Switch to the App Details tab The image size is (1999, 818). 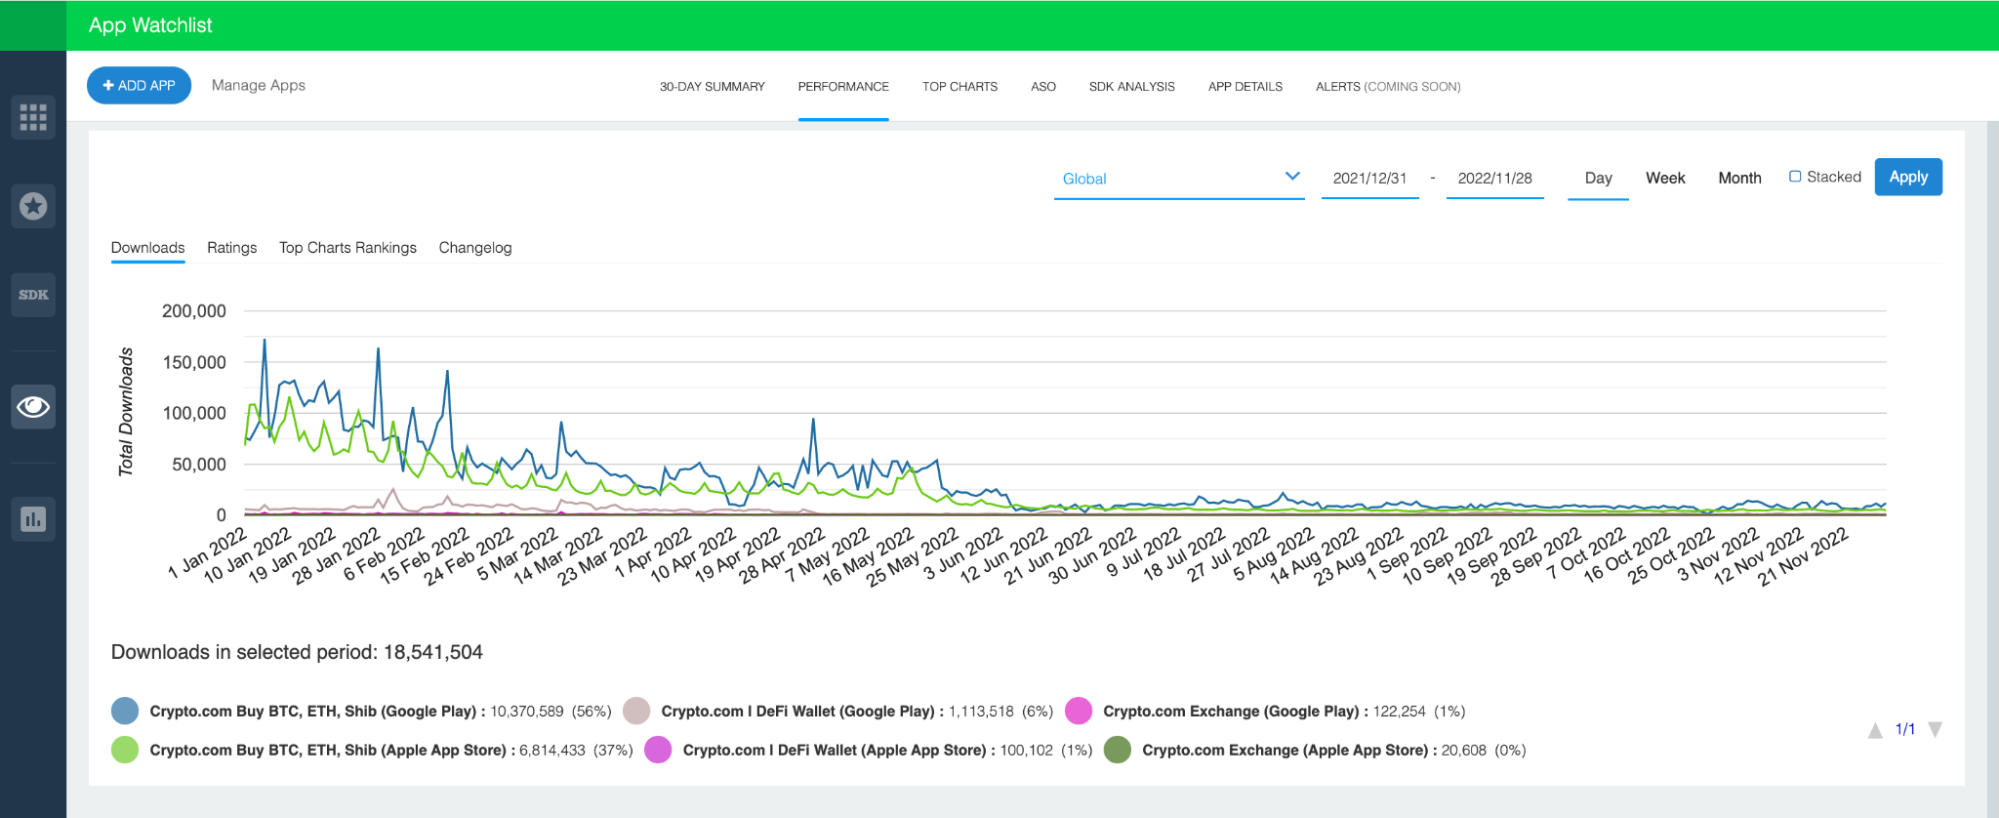click(x=1245, y=87)
